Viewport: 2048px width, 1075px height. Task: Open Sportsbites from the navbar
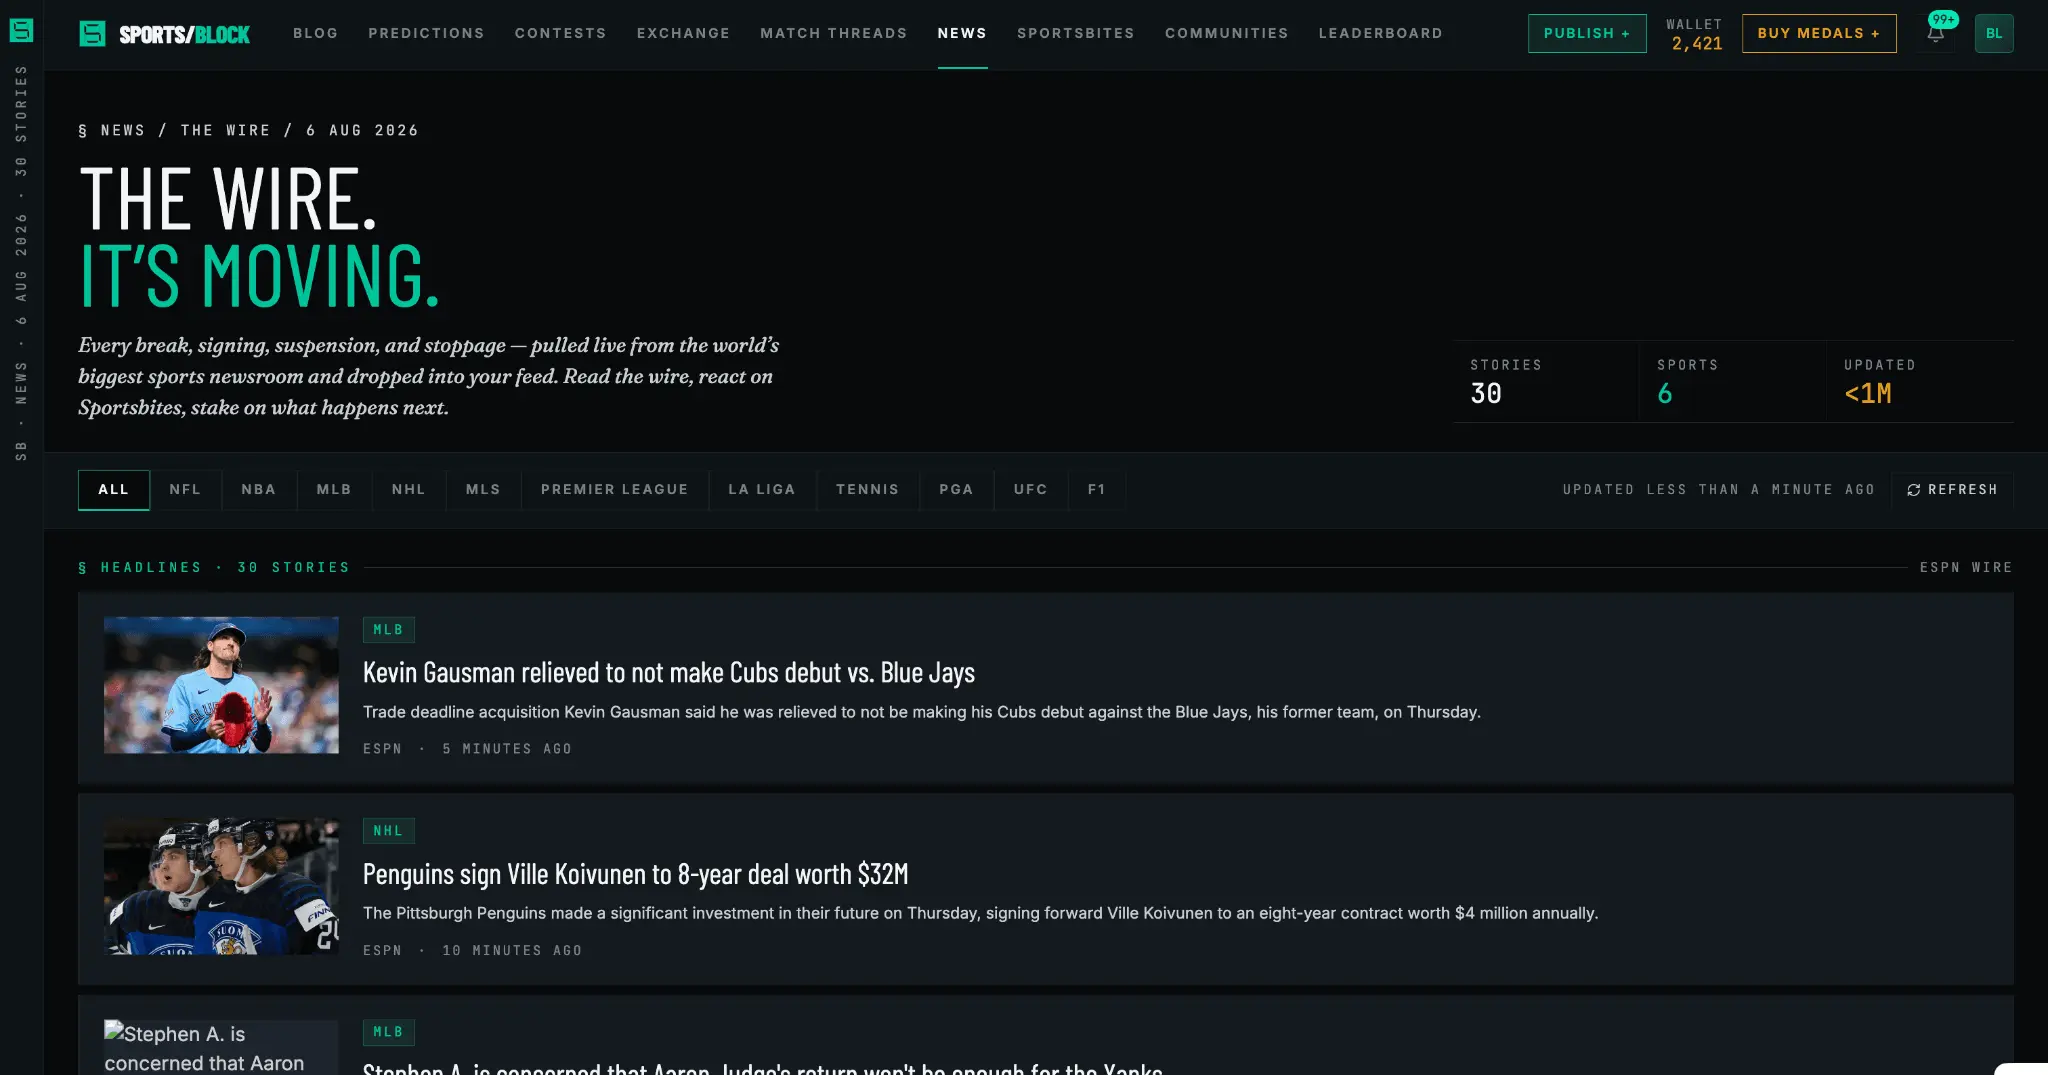[x=1076, y=33]
